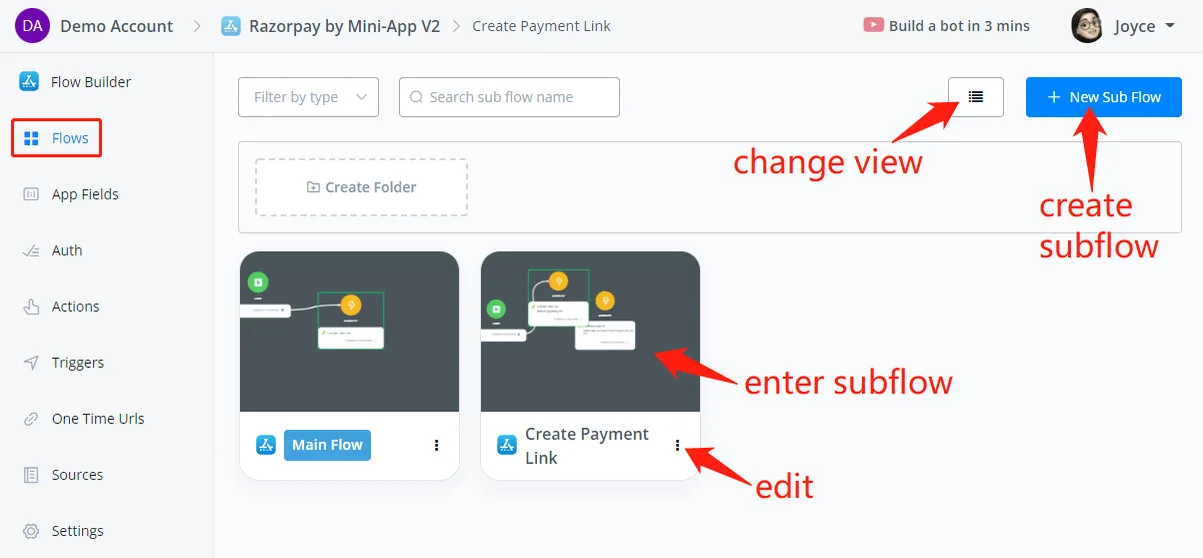Open Build a bot in 3 mins link
The image size is (1203, 558).
959,26
